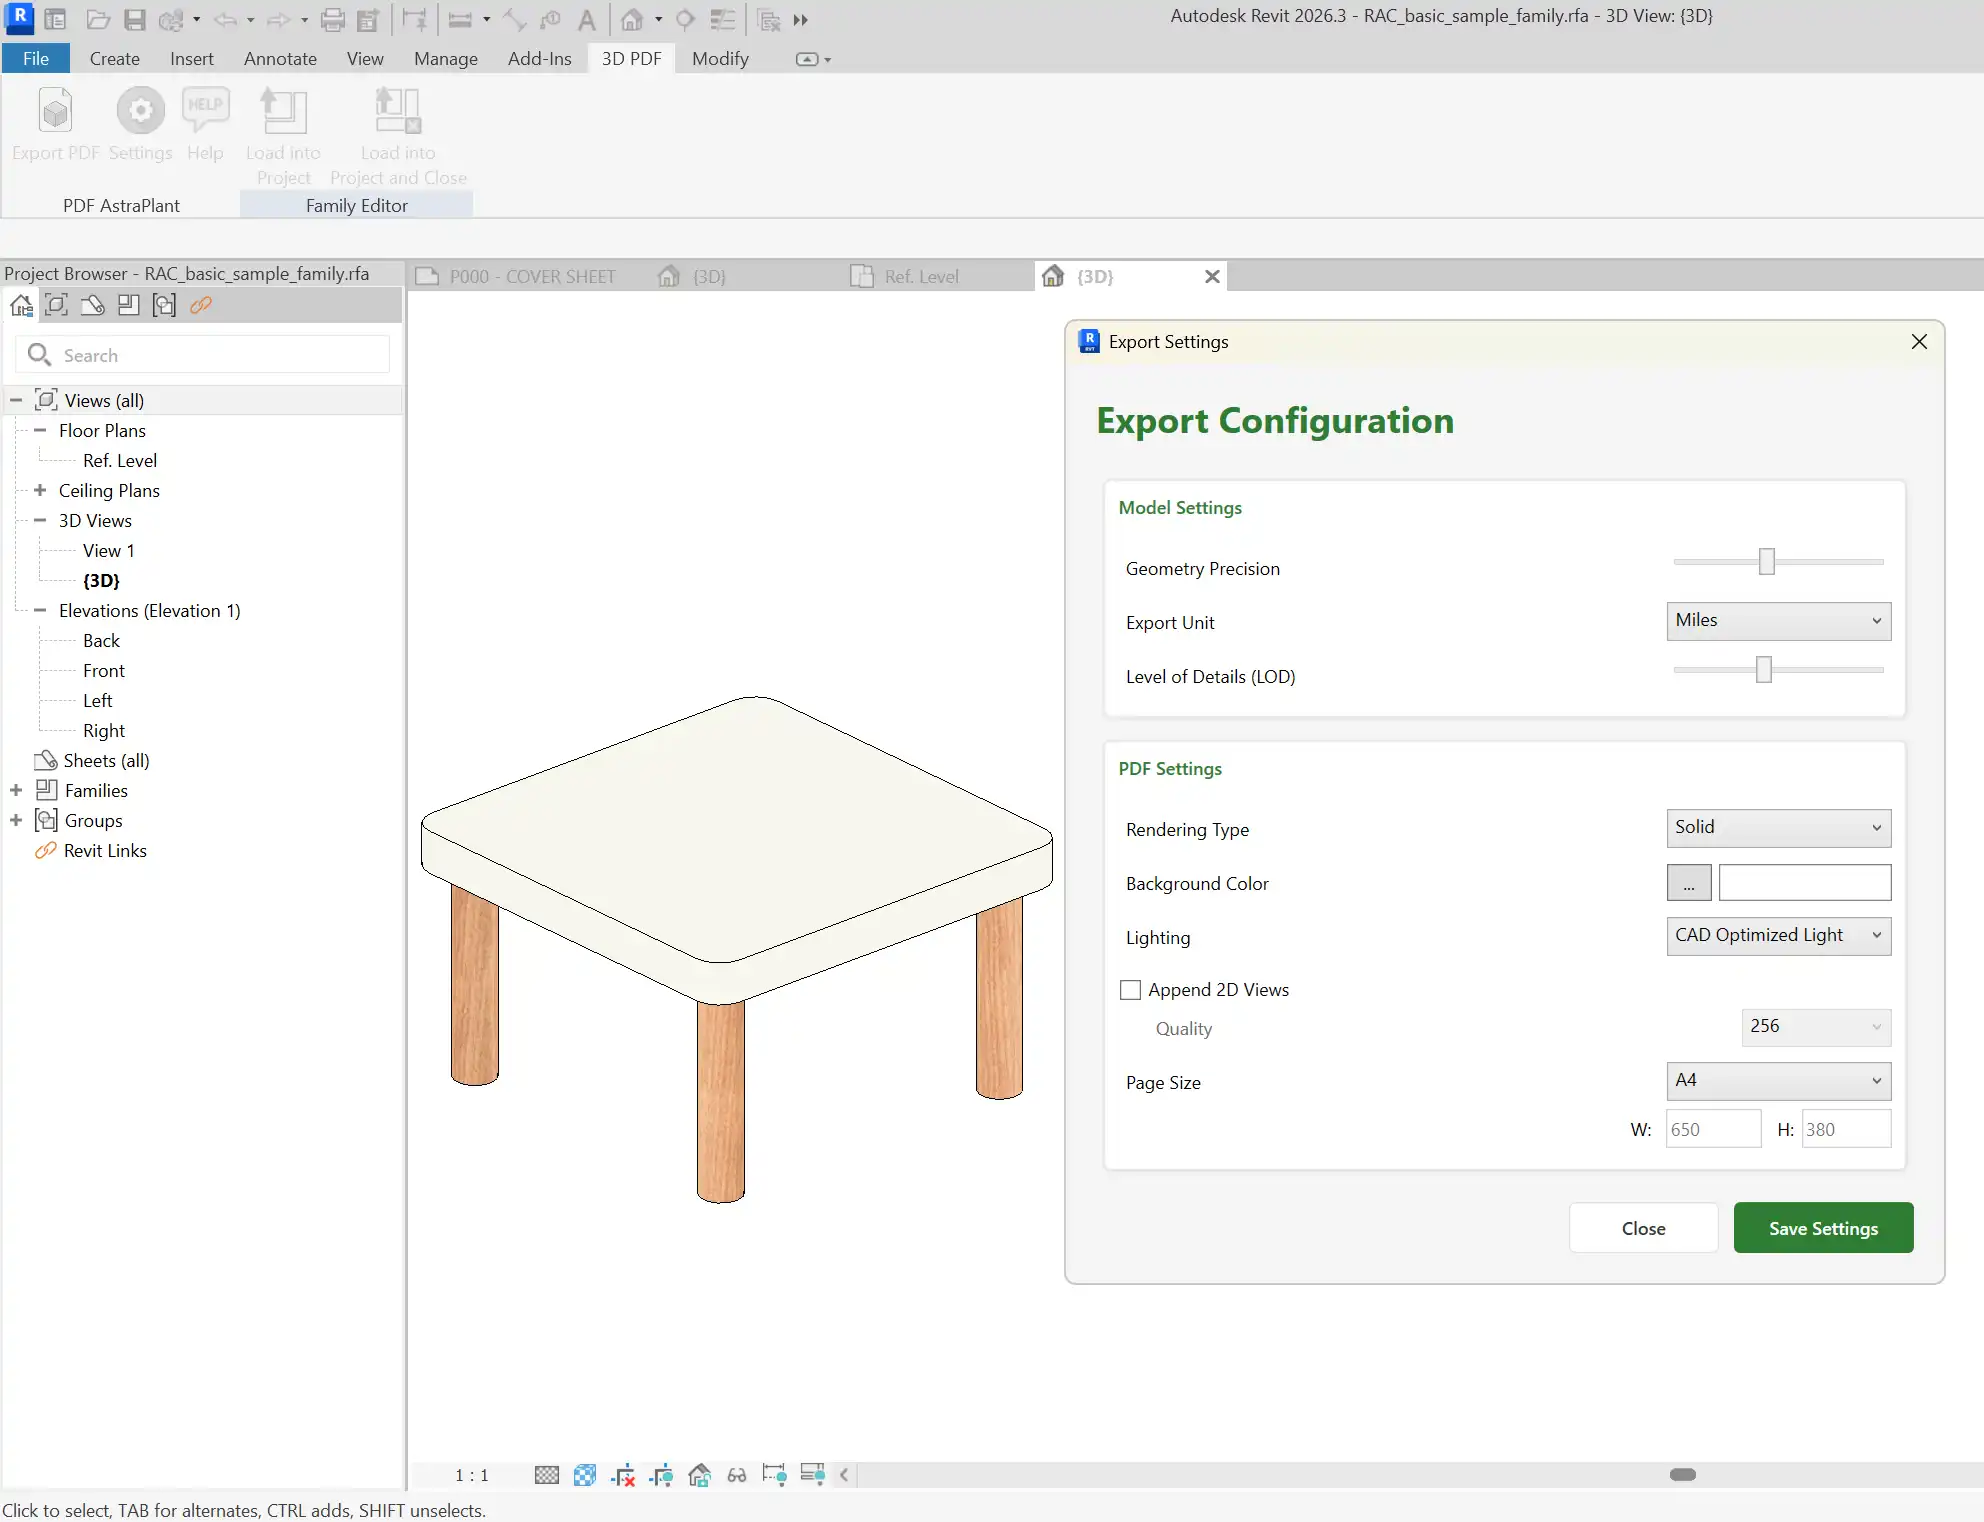Enable the Append 2D Views checkbox
Viewport: 1984px width, 1522px height.
click(1131, 989)
